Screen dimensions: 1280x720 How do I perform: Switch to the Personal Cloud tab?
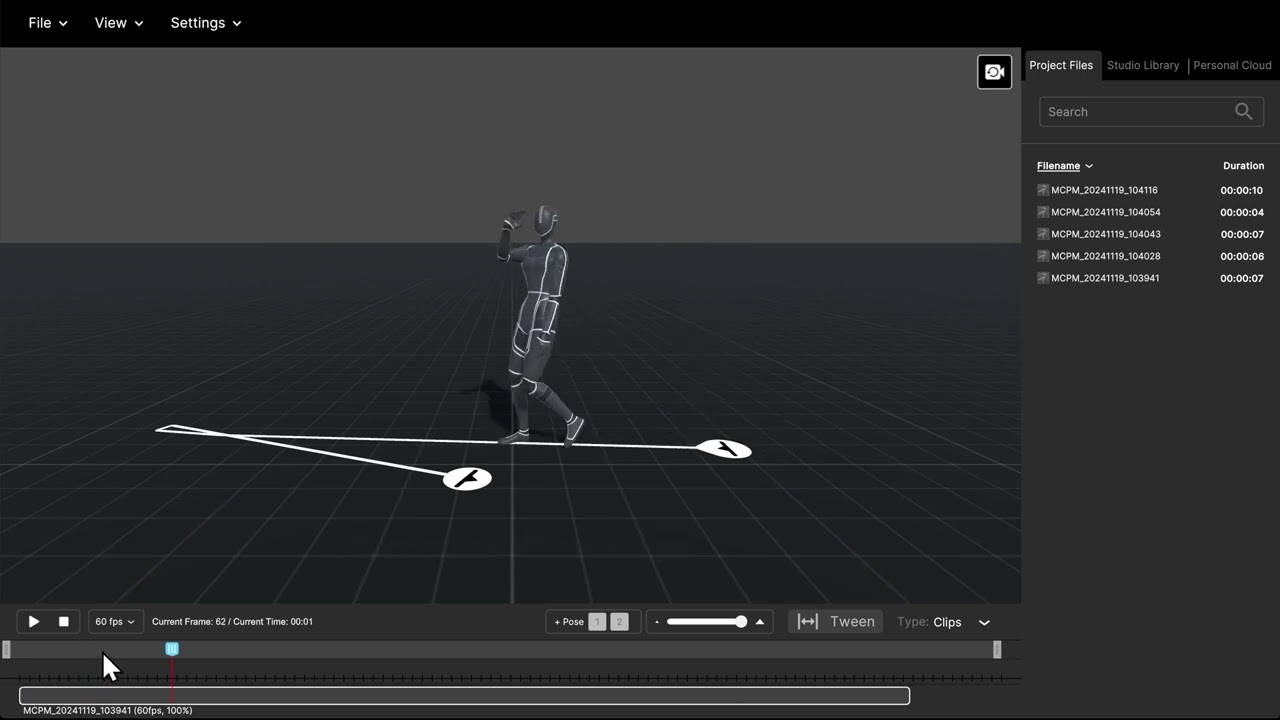(1232, 65)
